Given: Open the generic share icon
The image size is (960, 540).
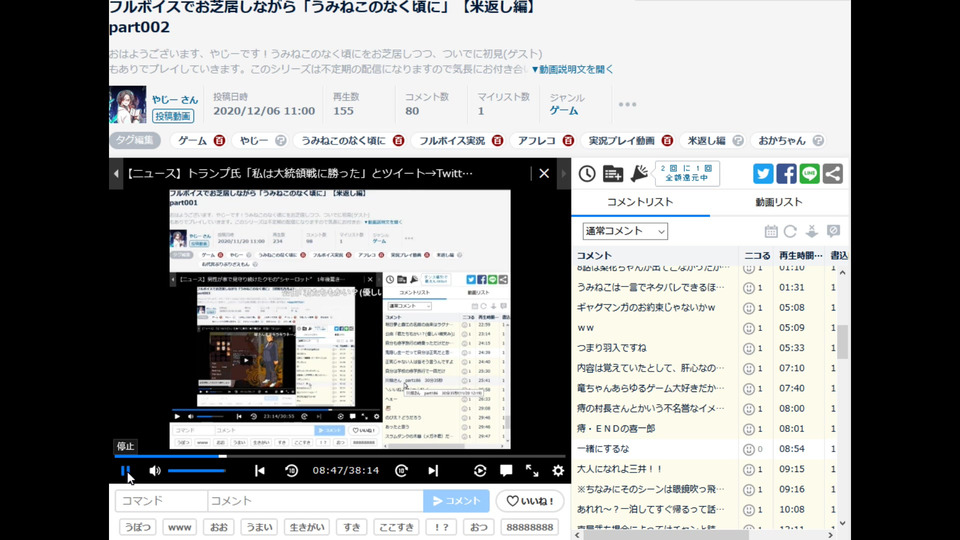Looking at the screenshot, I should [x=833, y=174].
